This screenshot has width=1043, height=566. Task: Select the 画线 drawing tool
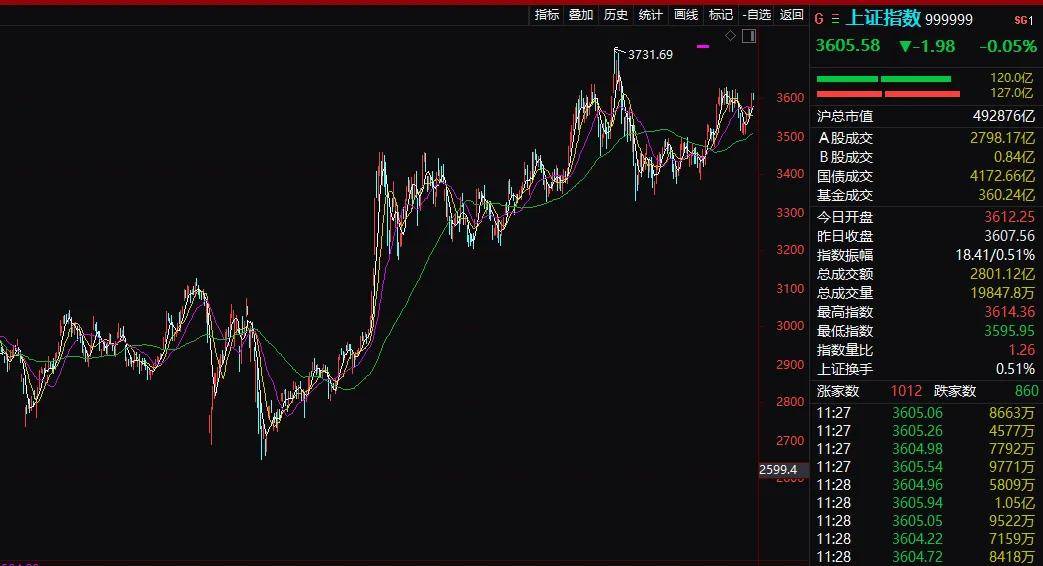click(x=686, y=15)
